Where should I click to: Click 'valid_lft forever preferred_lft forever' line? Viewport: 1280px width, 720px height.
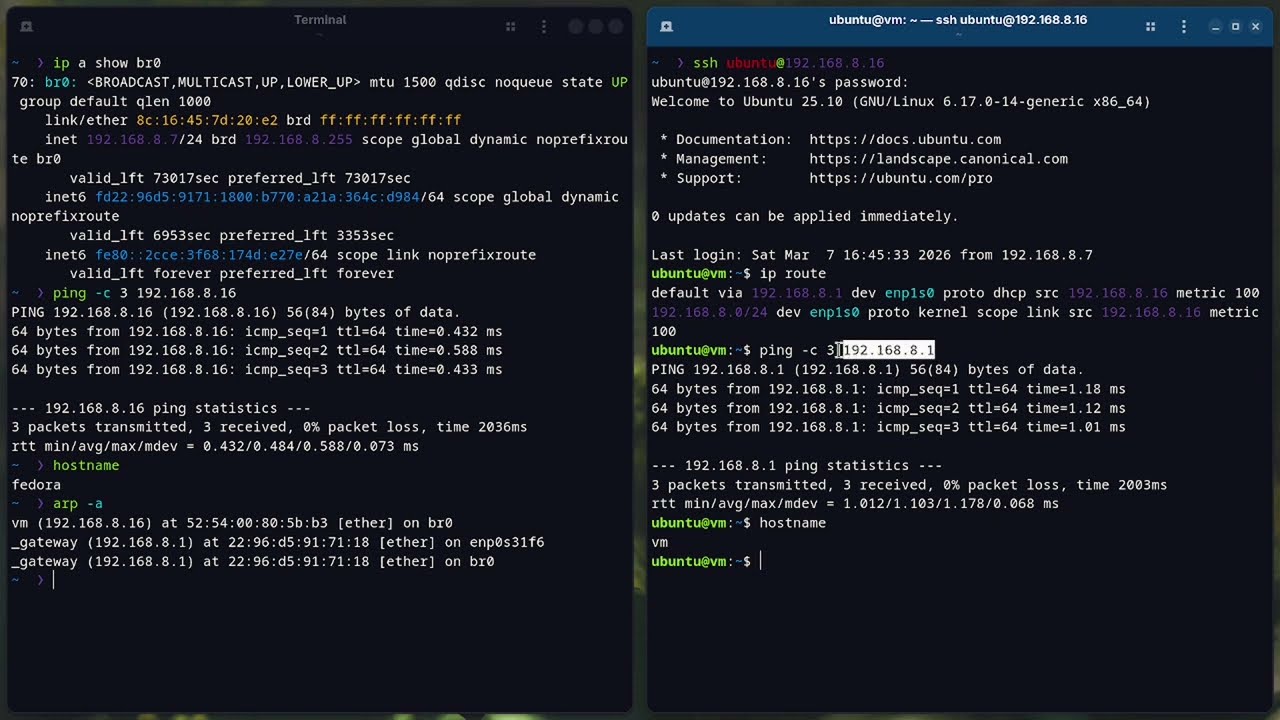tap(232, 274)
